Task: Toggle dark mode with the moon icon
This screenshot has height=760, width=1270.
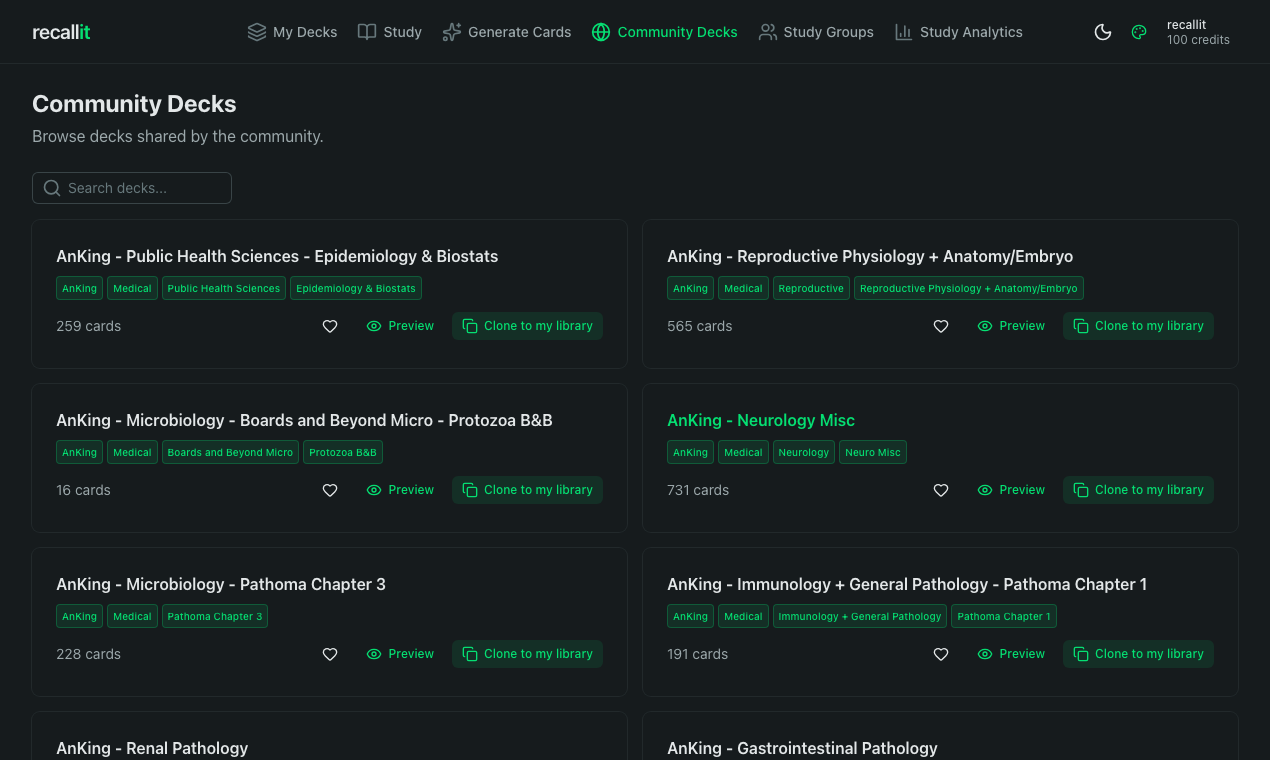Action: tap(1103, 31)
